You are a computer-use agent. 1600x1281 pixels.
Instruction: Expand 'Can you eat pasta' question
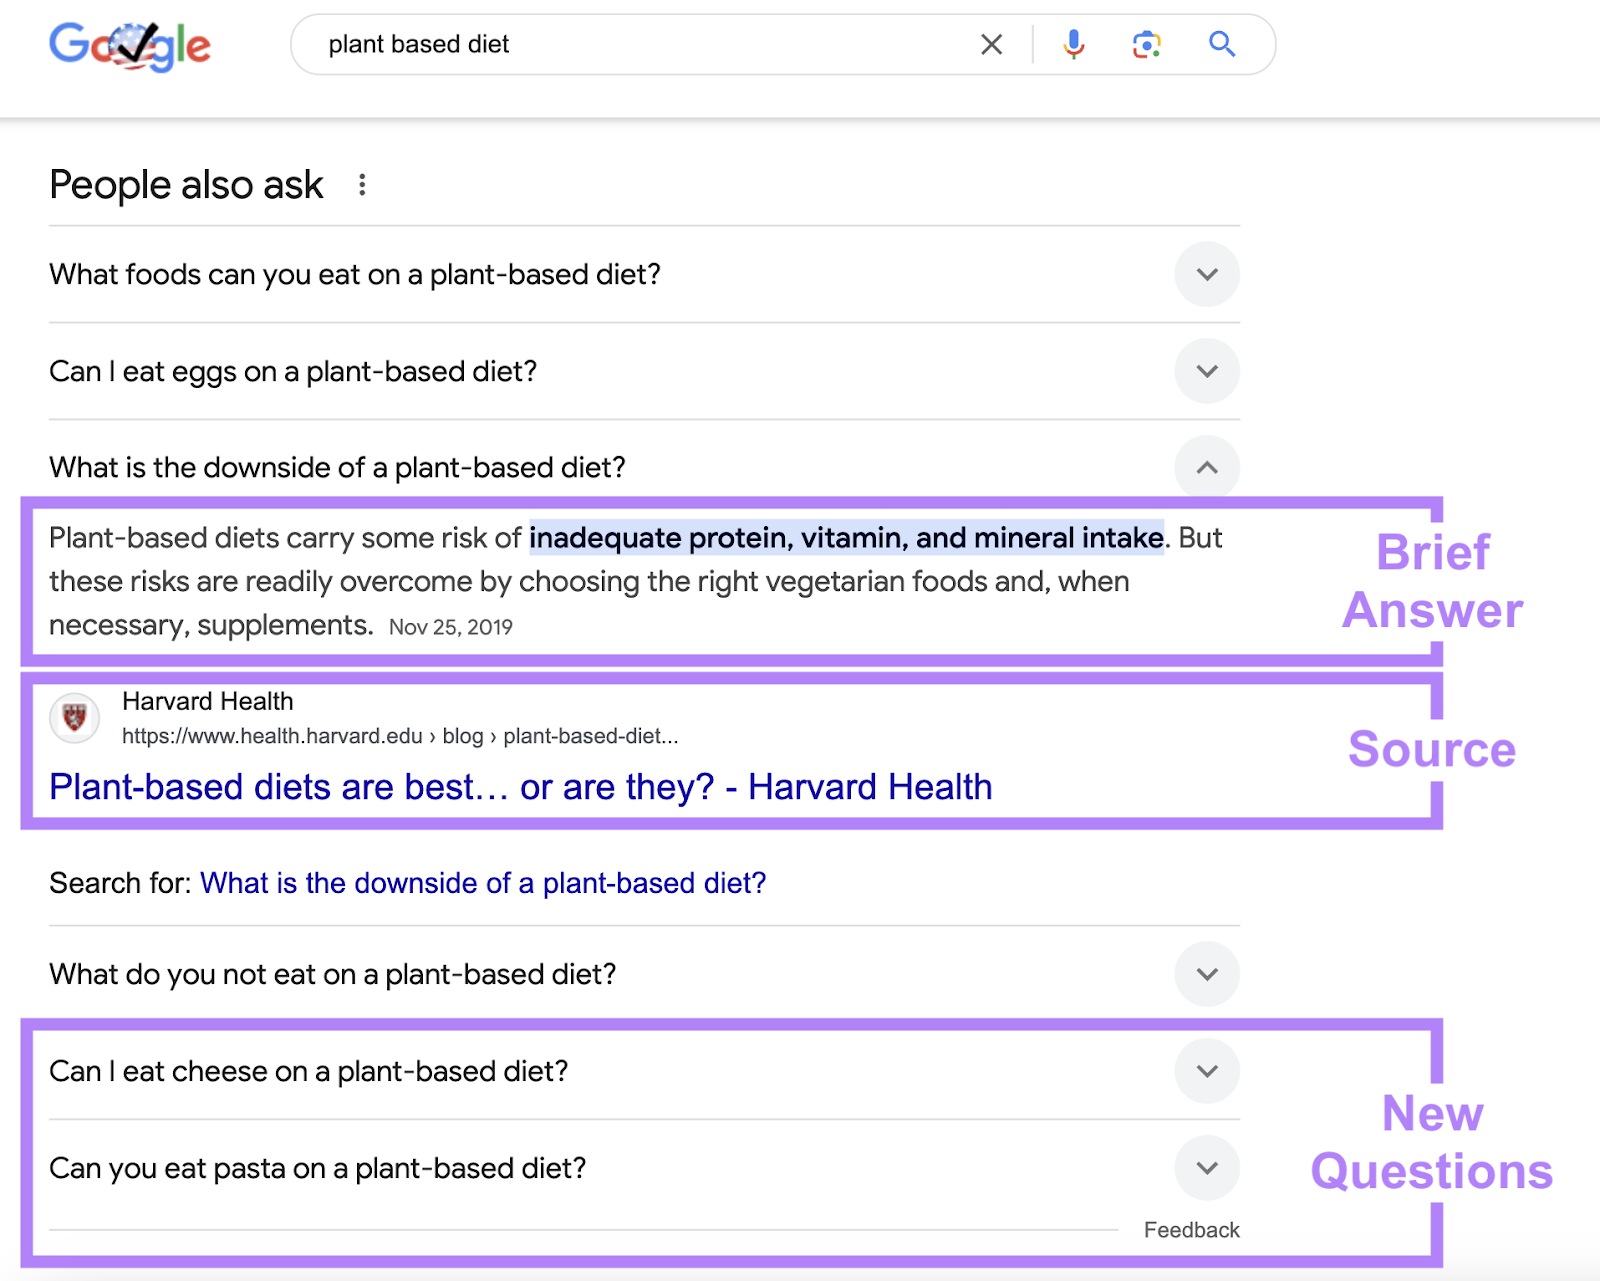(1207, 1168)
